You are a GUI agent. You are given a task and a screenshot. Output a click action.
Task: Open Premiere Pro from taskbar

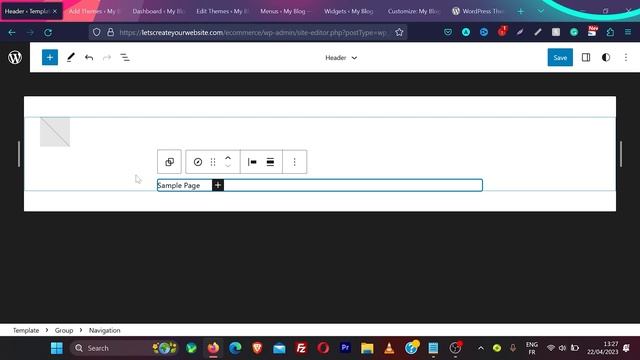345,348
